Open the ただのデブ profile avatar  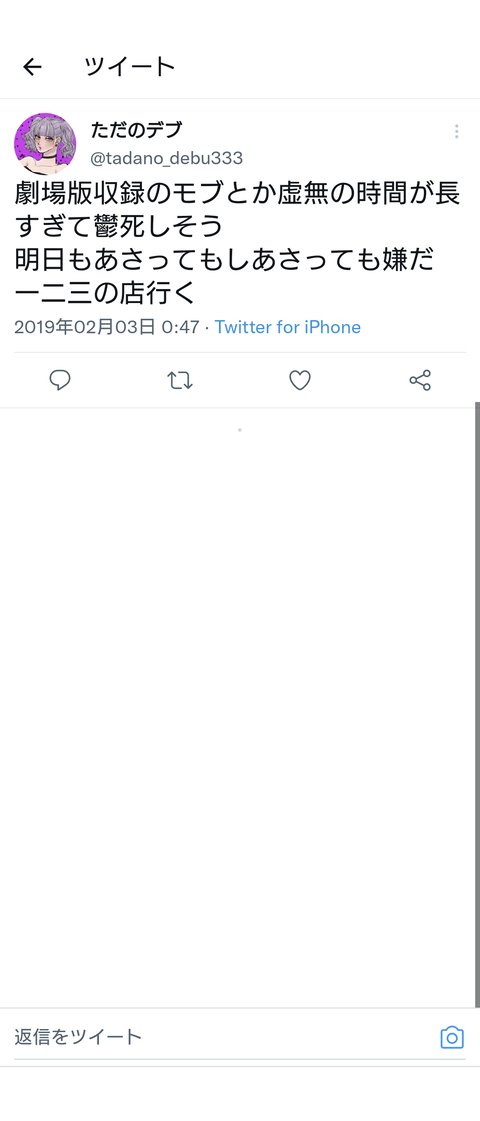(x=45, y=144)
